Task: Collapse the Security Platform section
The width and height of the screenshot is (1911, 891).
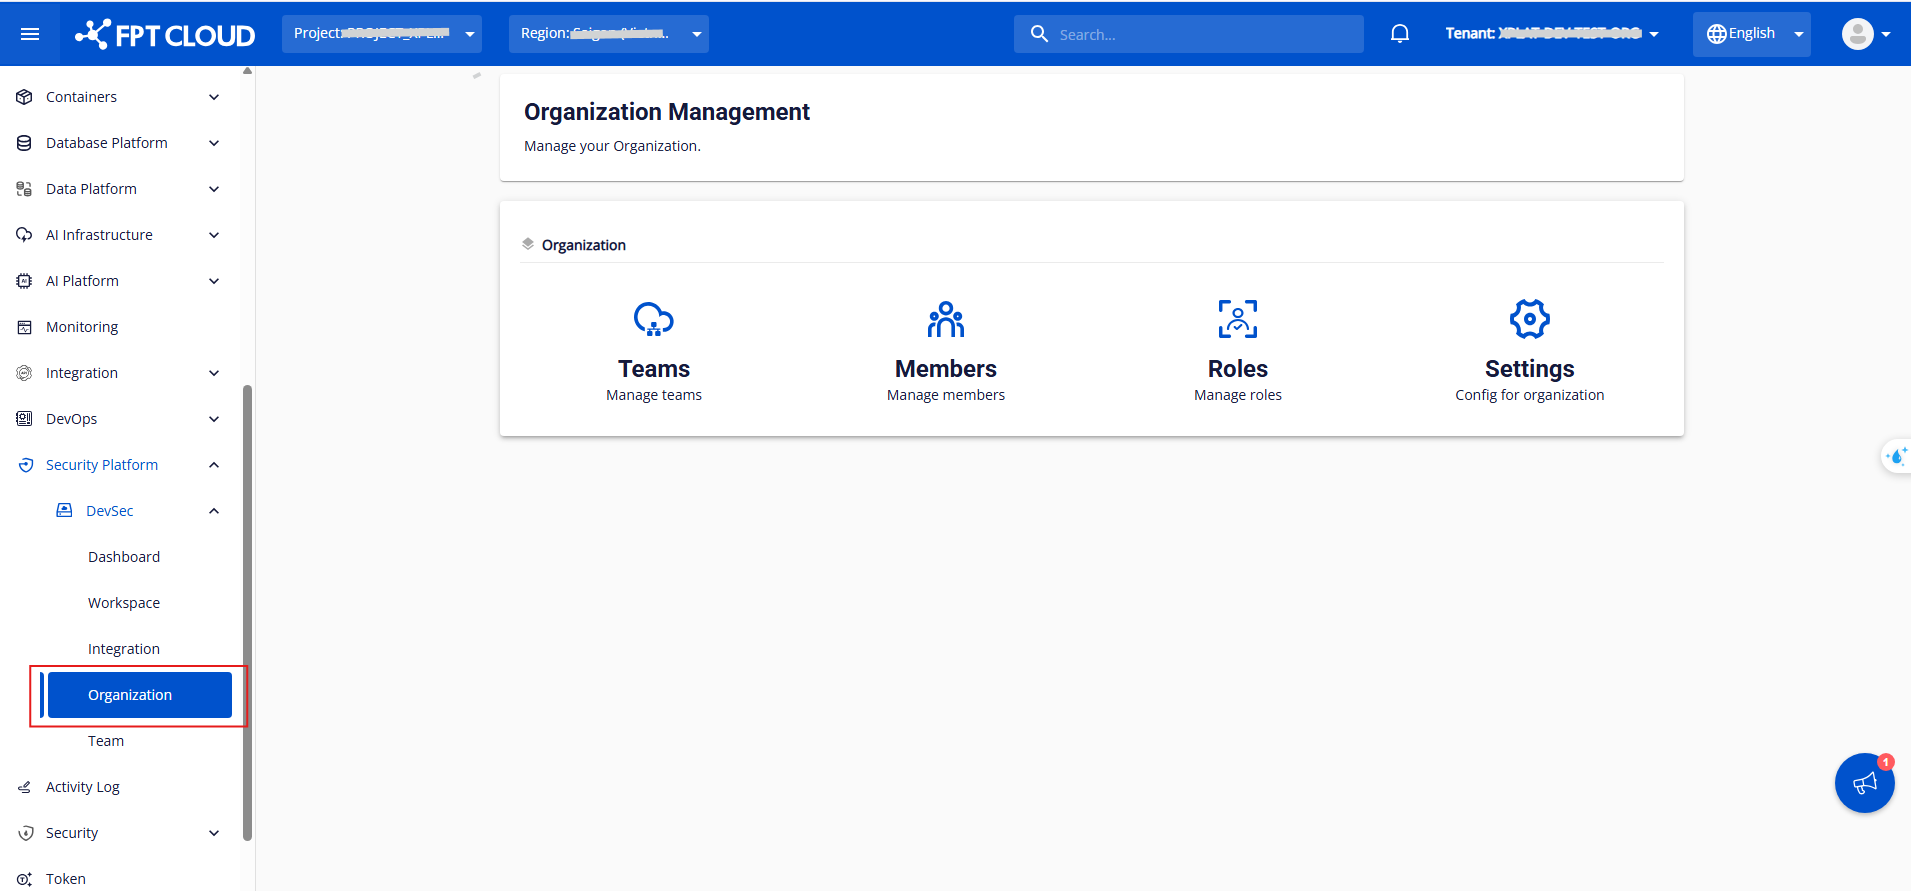Action: click(213, 465)
